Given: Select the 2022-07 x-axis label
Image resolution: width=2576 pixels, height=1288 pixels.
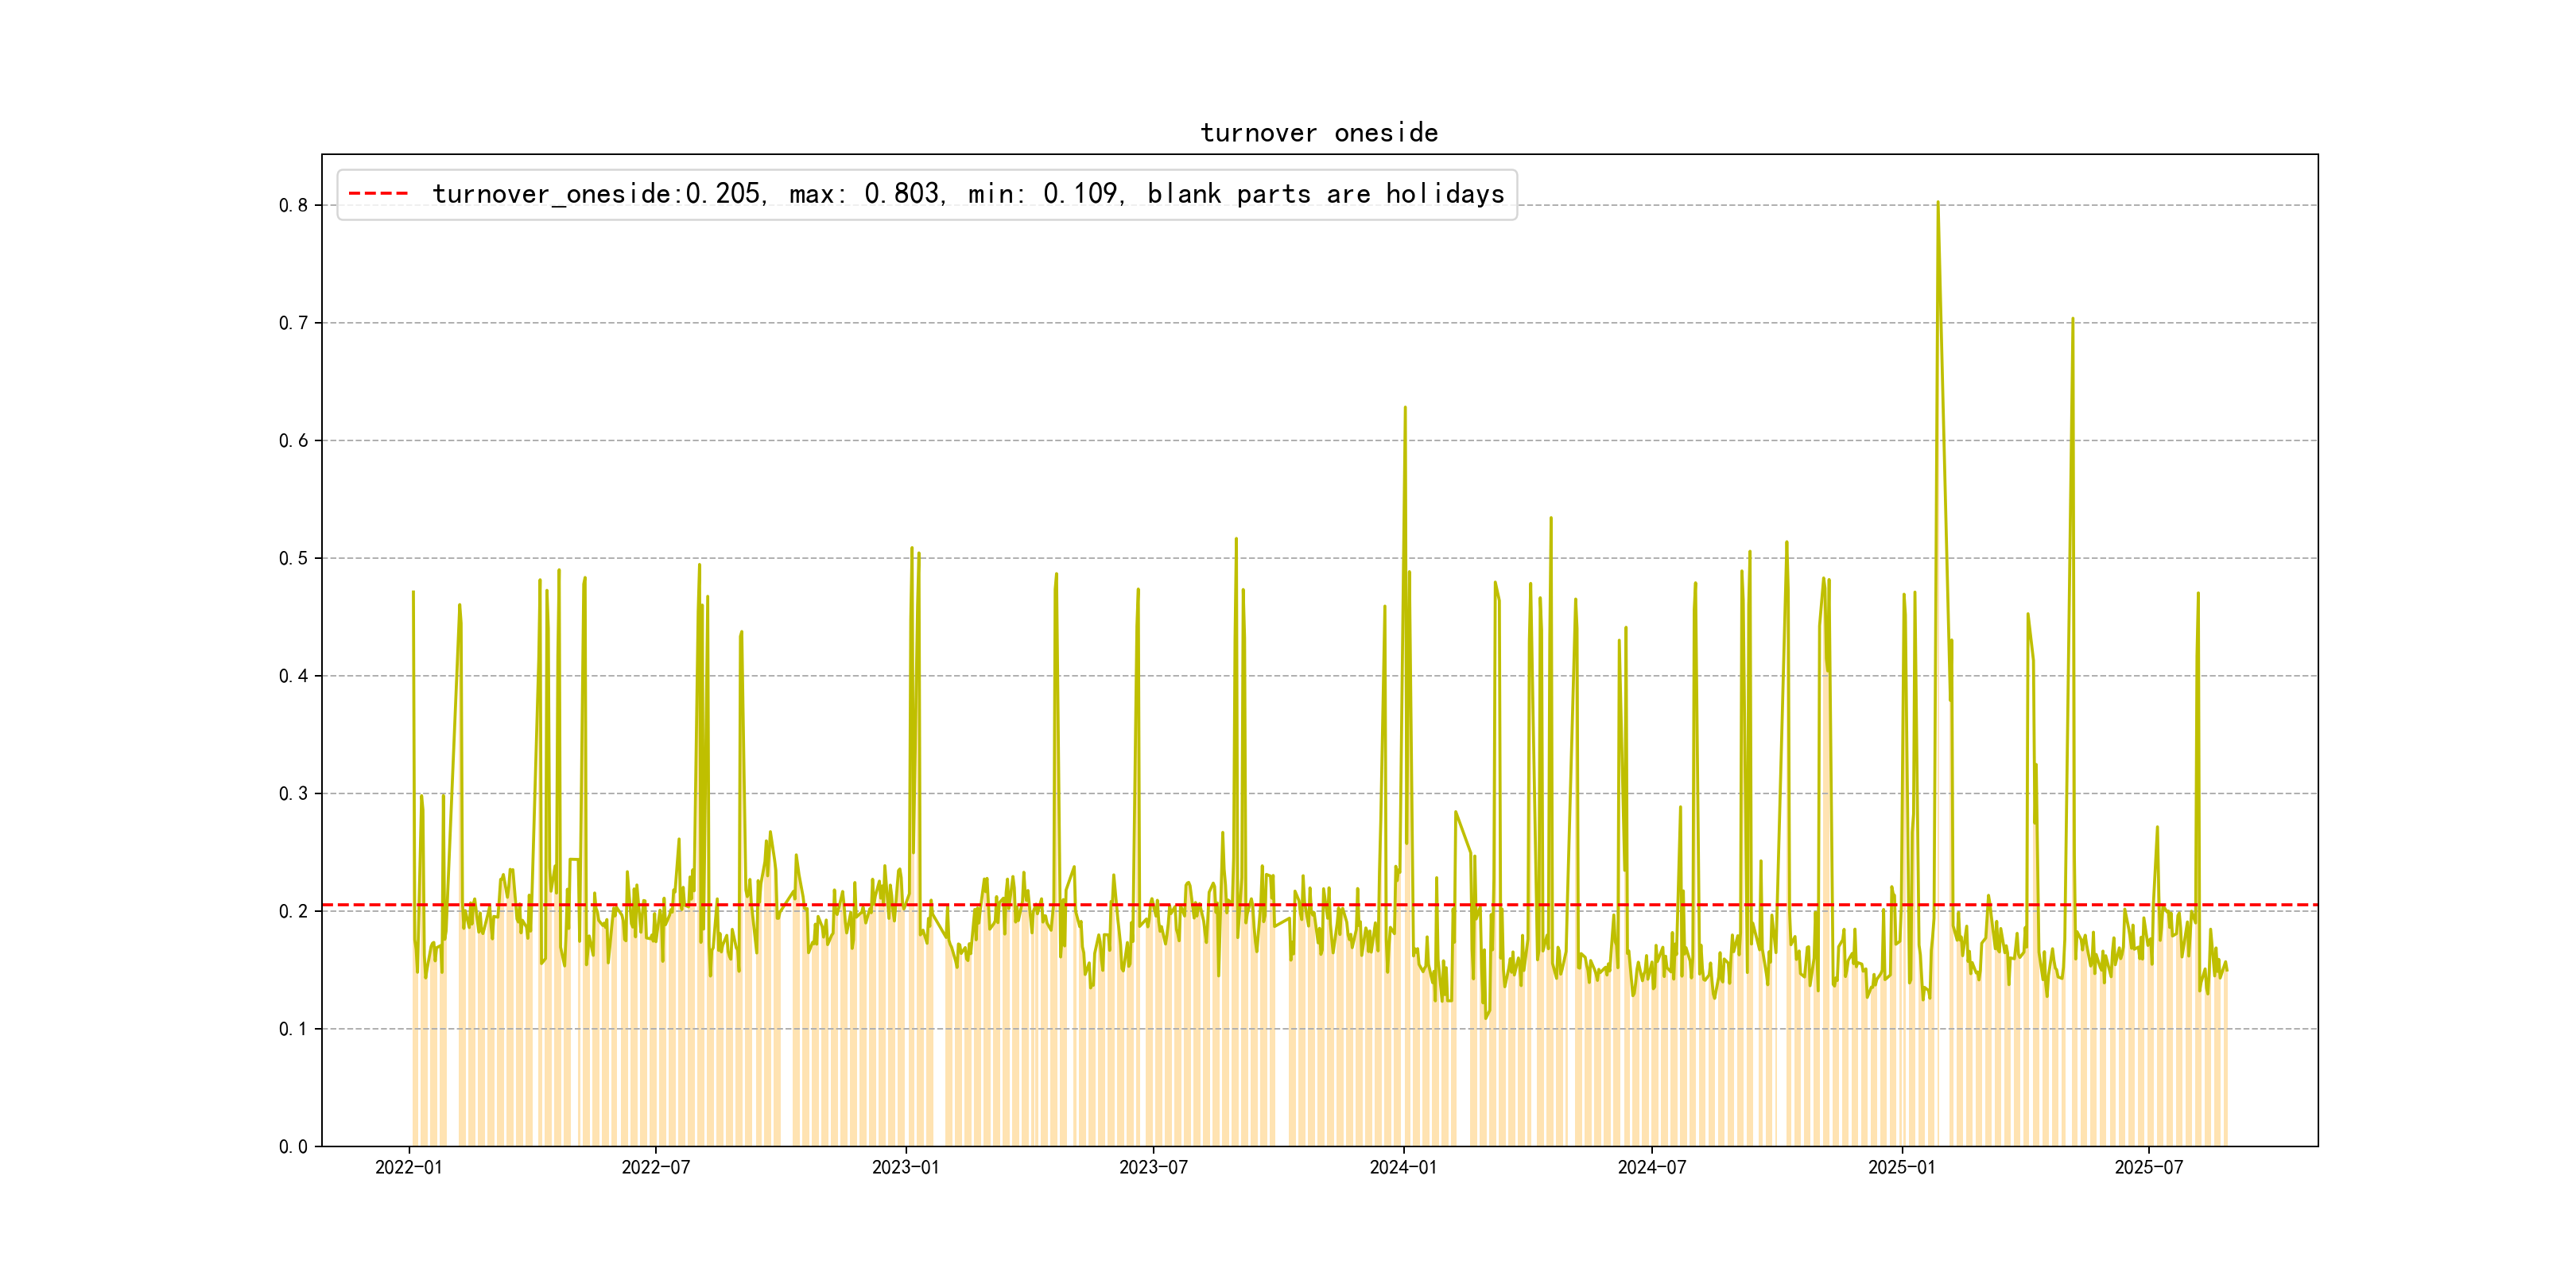Looking at the screenshot, I should [x=656, y=1168].
